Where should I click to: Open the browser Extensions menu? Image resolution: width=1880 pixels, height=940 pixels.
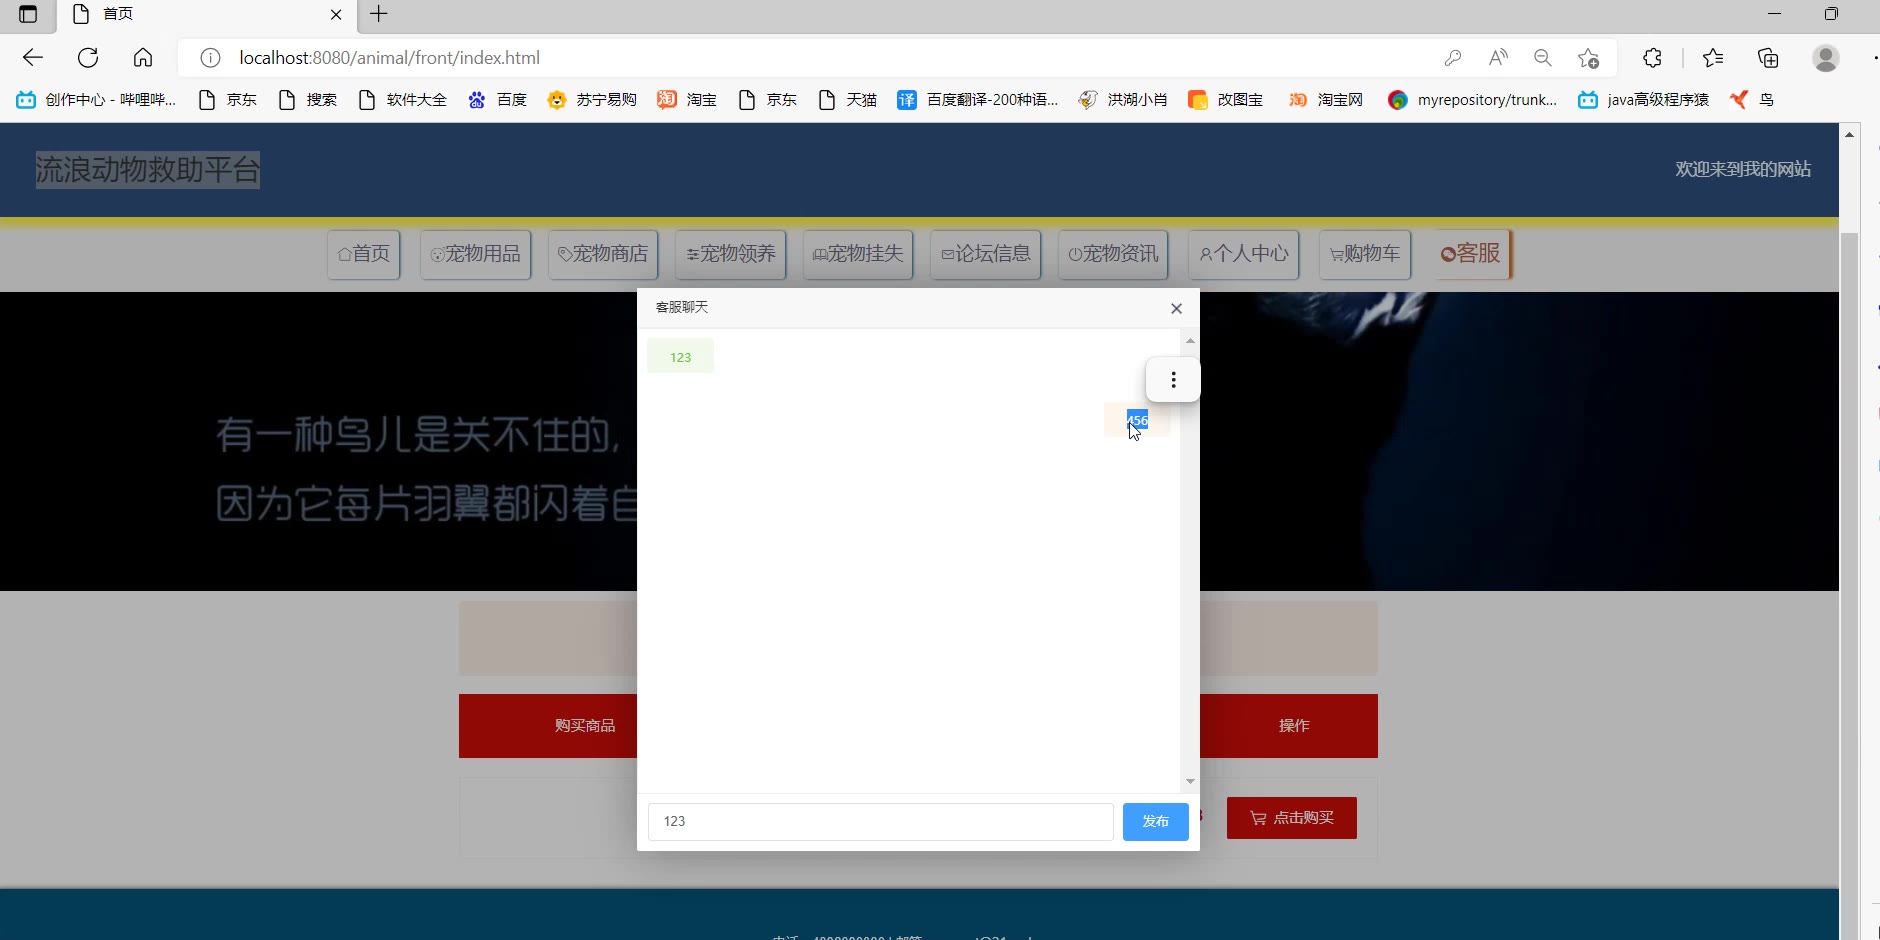click(1653, 58)
